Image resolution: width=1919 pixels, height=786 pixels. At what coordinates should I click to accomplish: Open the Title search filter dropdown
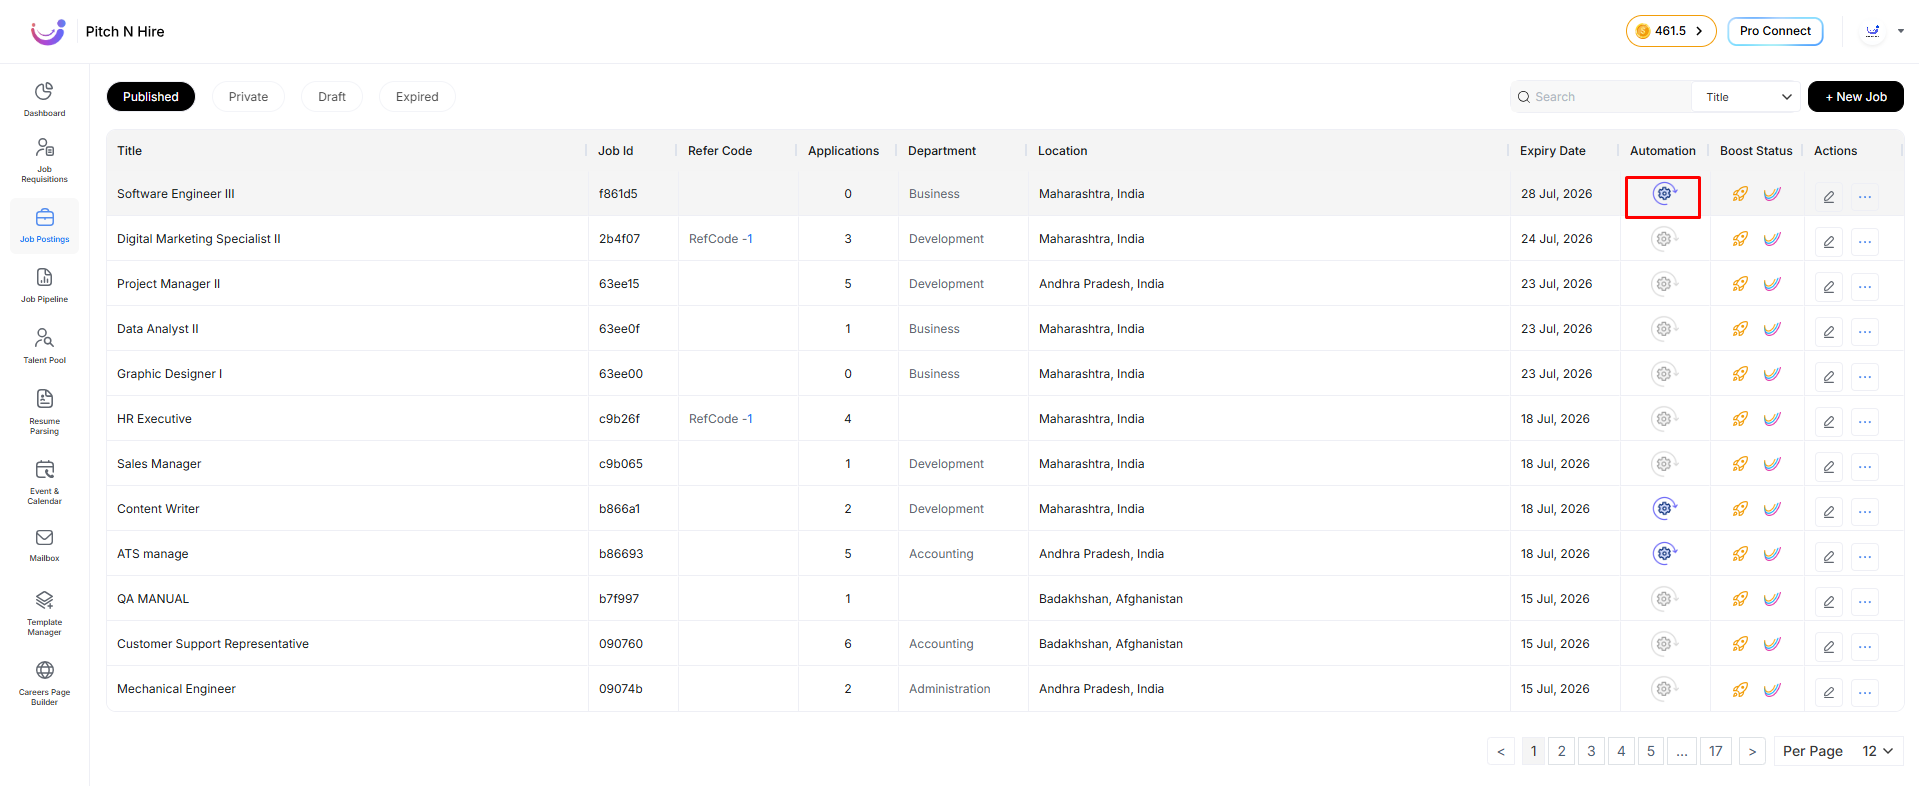click(x=1746, y=97)
